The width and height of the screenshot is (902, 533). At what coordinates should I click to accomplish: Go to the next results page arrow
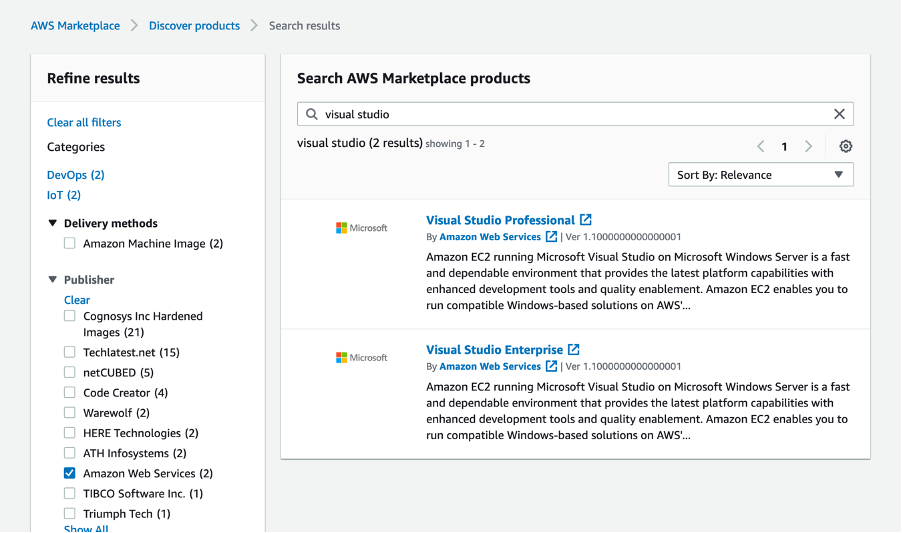pyautogui.click(x=809, y=146)
